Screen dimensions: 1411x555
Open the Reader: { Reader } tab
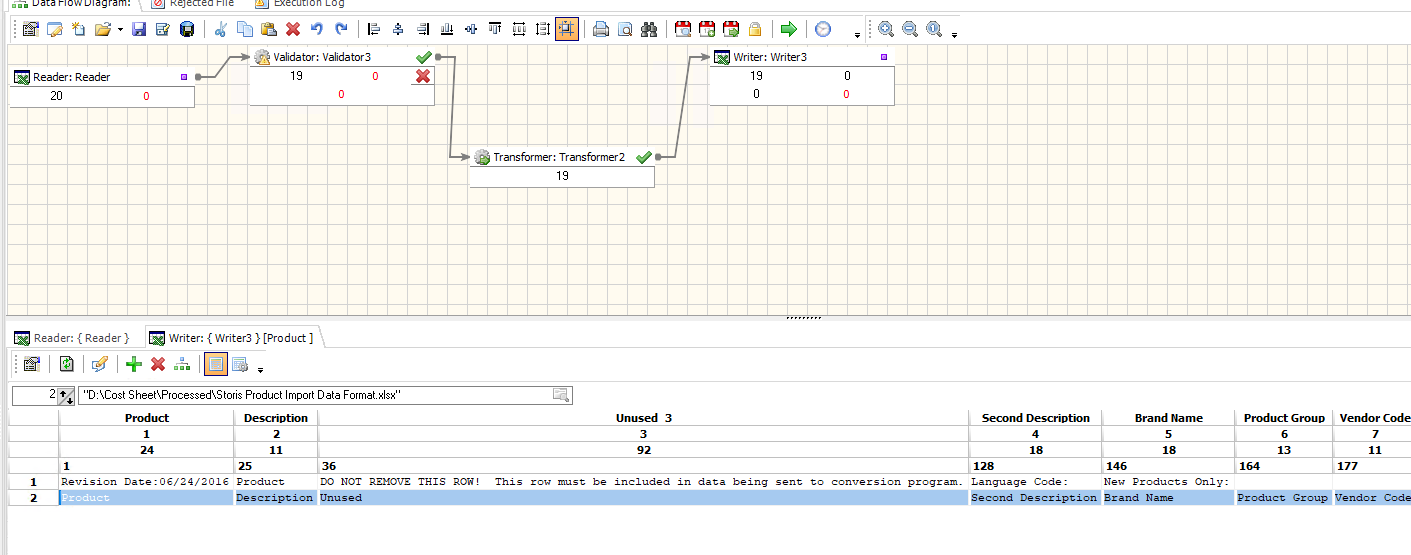(x=73, y=338)
